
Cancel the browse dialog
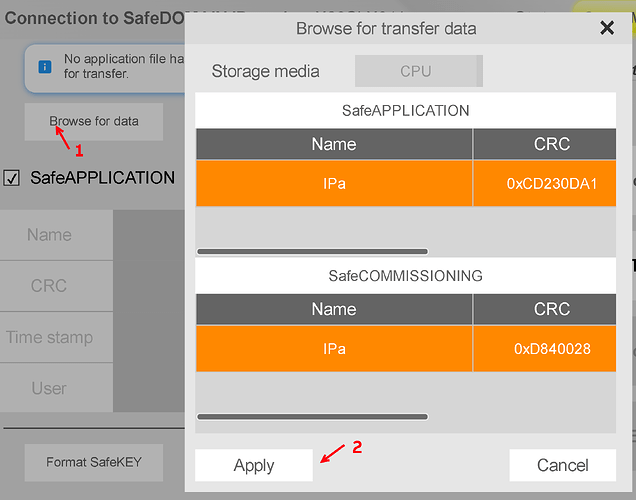[562, 465]
